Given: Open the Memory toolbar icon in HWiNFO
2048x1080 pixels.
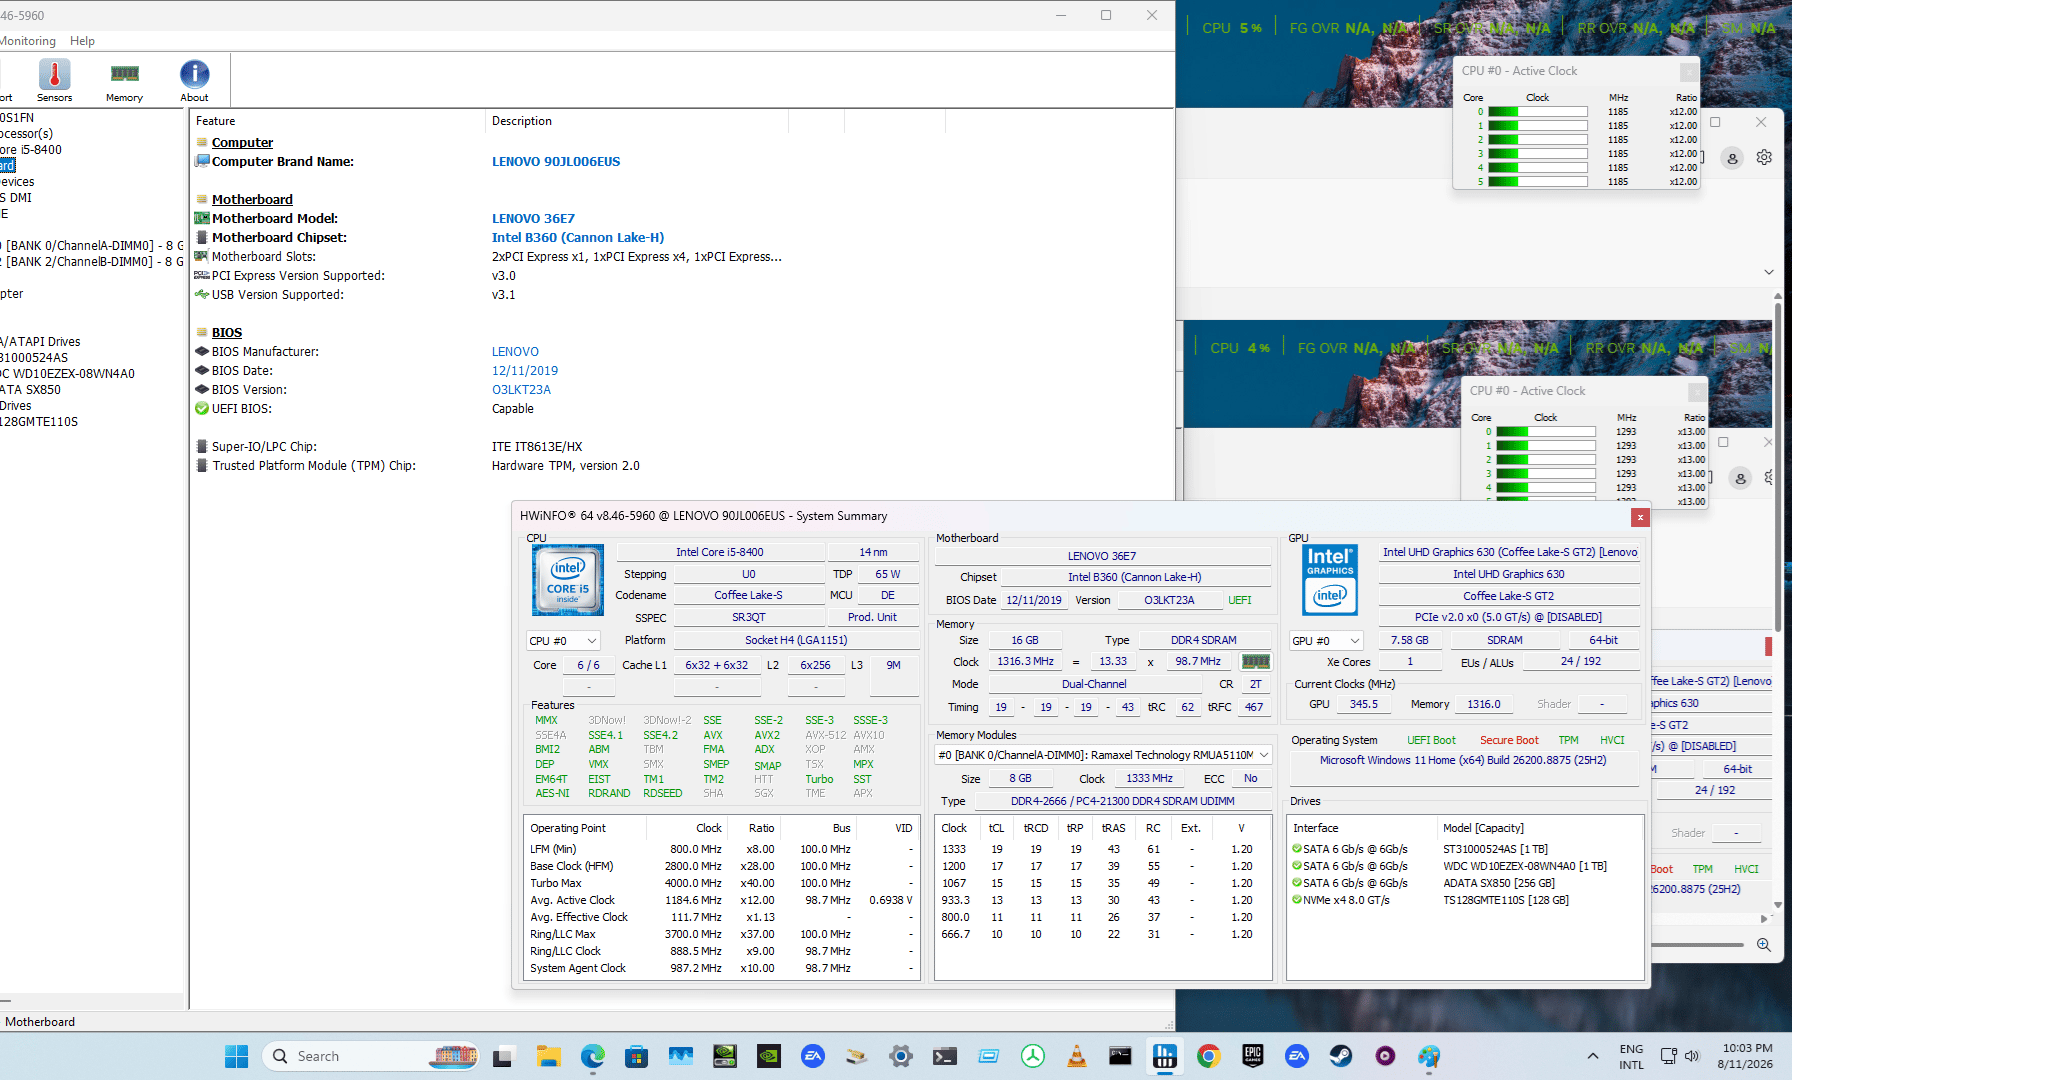Looking at the screenshot, I should [124, 80].
